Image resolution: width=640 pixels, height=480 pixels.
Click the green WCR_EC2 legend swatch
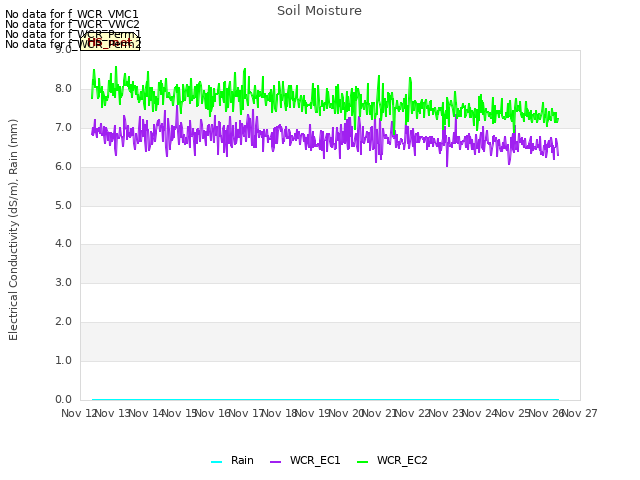[362, 462]
